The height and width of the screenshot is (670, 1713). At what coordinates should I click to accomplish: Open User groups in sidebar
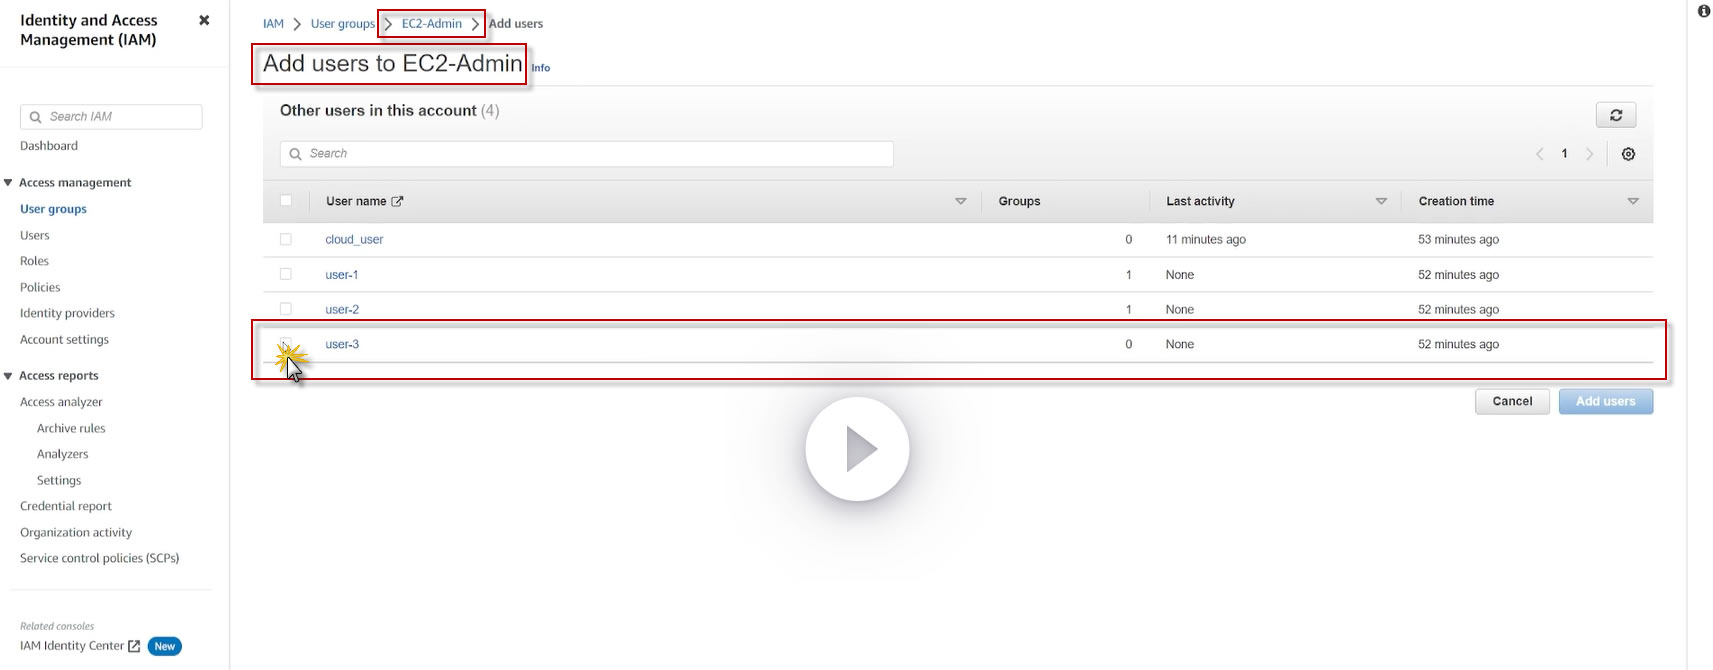[53, 209]
